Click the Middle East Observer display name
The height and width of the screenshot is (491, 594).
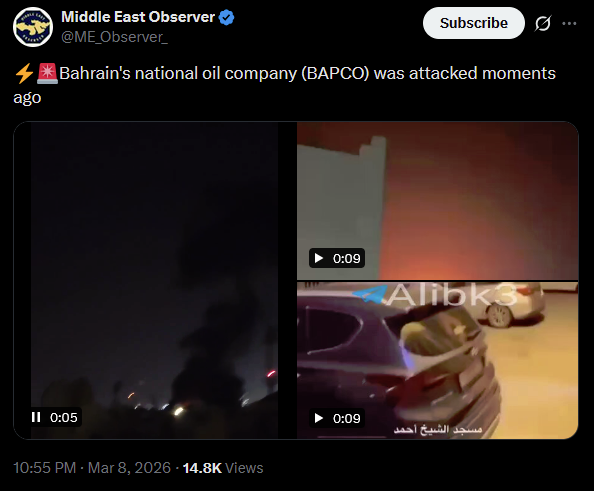138,17
